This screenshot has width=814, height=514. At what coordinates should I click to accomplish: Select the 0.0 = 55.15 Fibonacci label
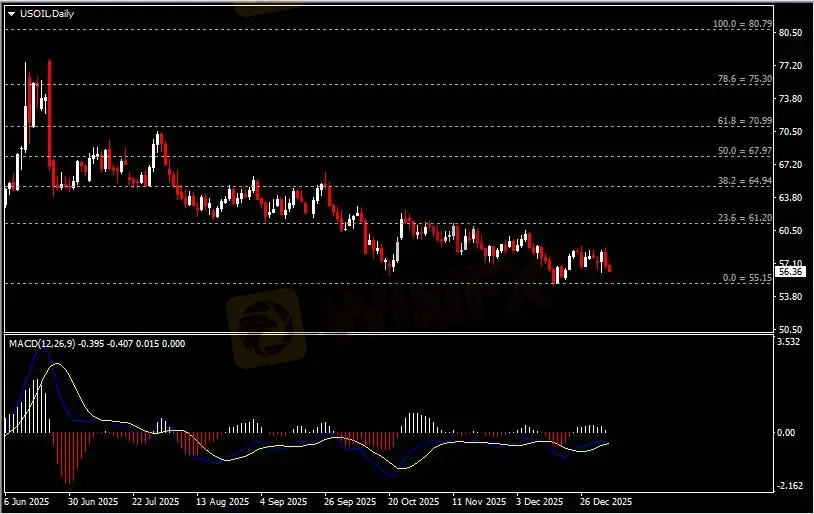[x=747, y=278]
